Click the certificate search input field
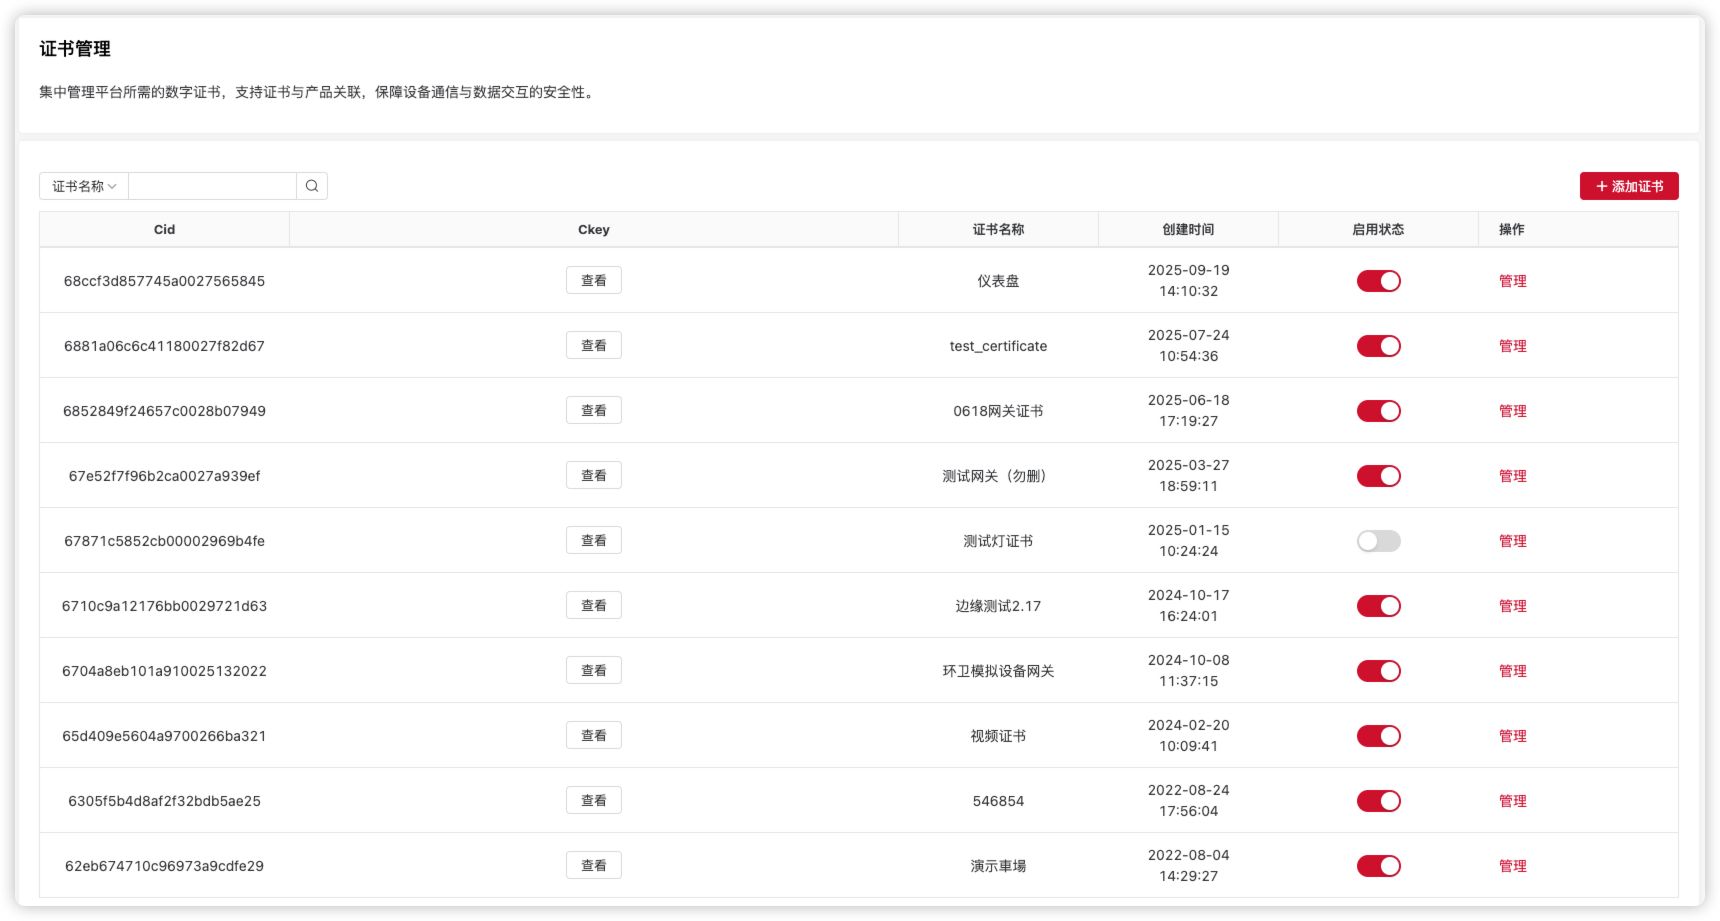The image size is (1720, 921). (x=212, y=186)
